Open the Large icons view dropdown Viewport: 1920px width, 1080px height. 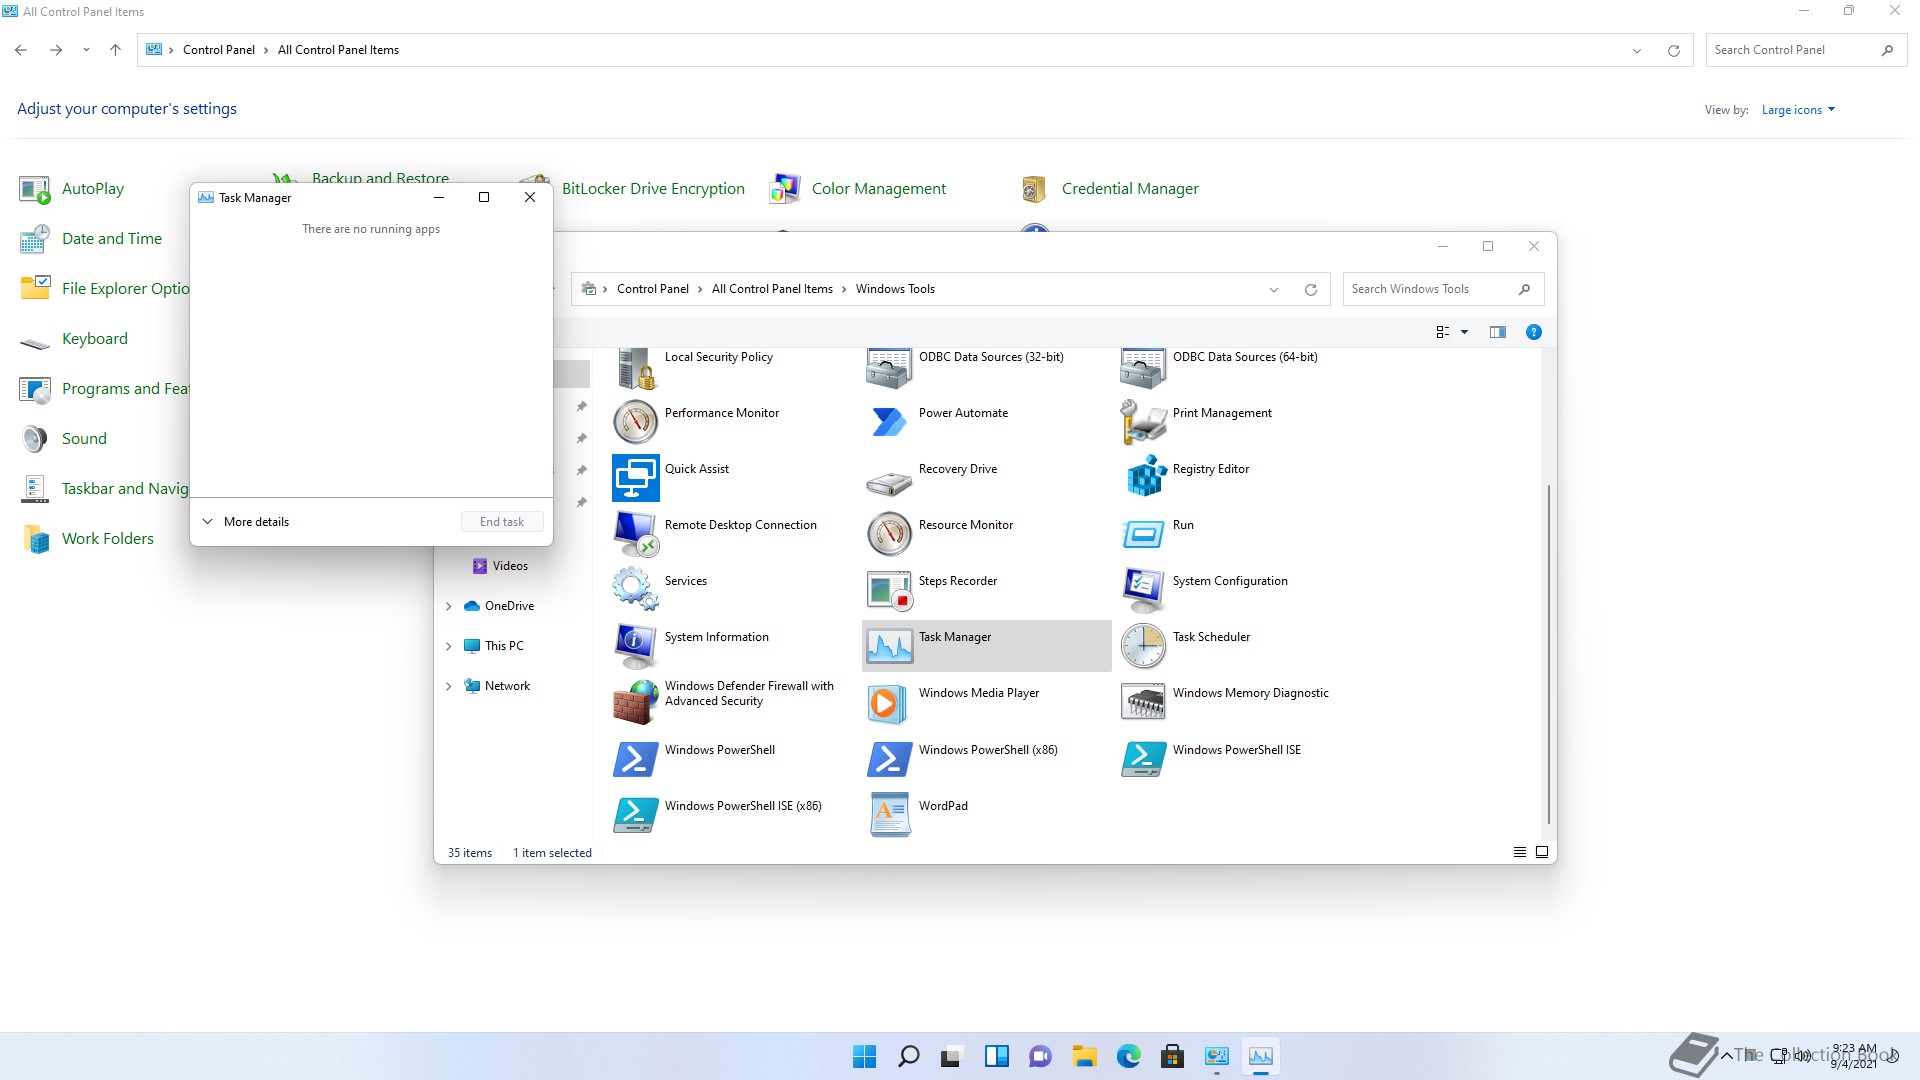tap(1798, 110)
